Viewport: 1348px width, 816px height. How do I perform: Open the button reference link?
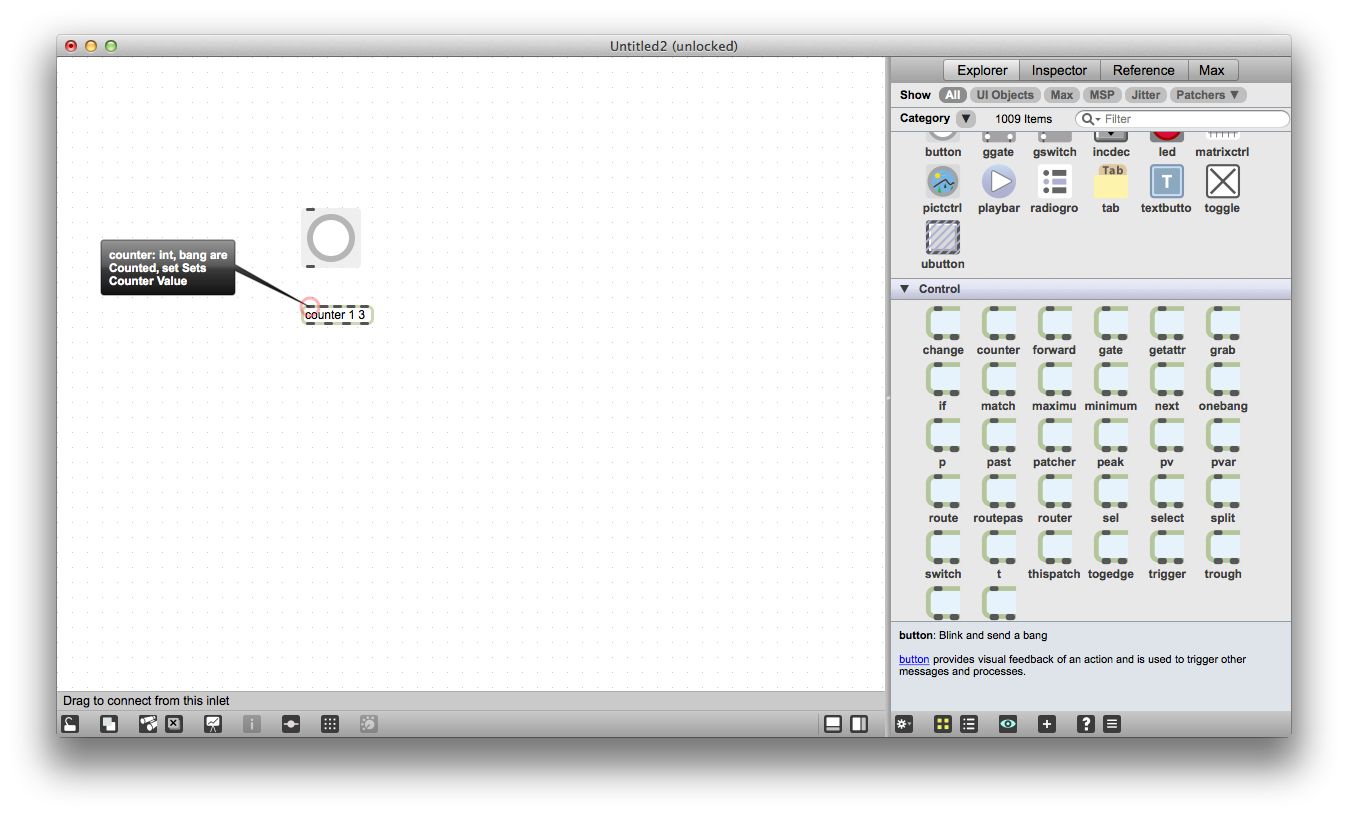[x=914, y=660]
